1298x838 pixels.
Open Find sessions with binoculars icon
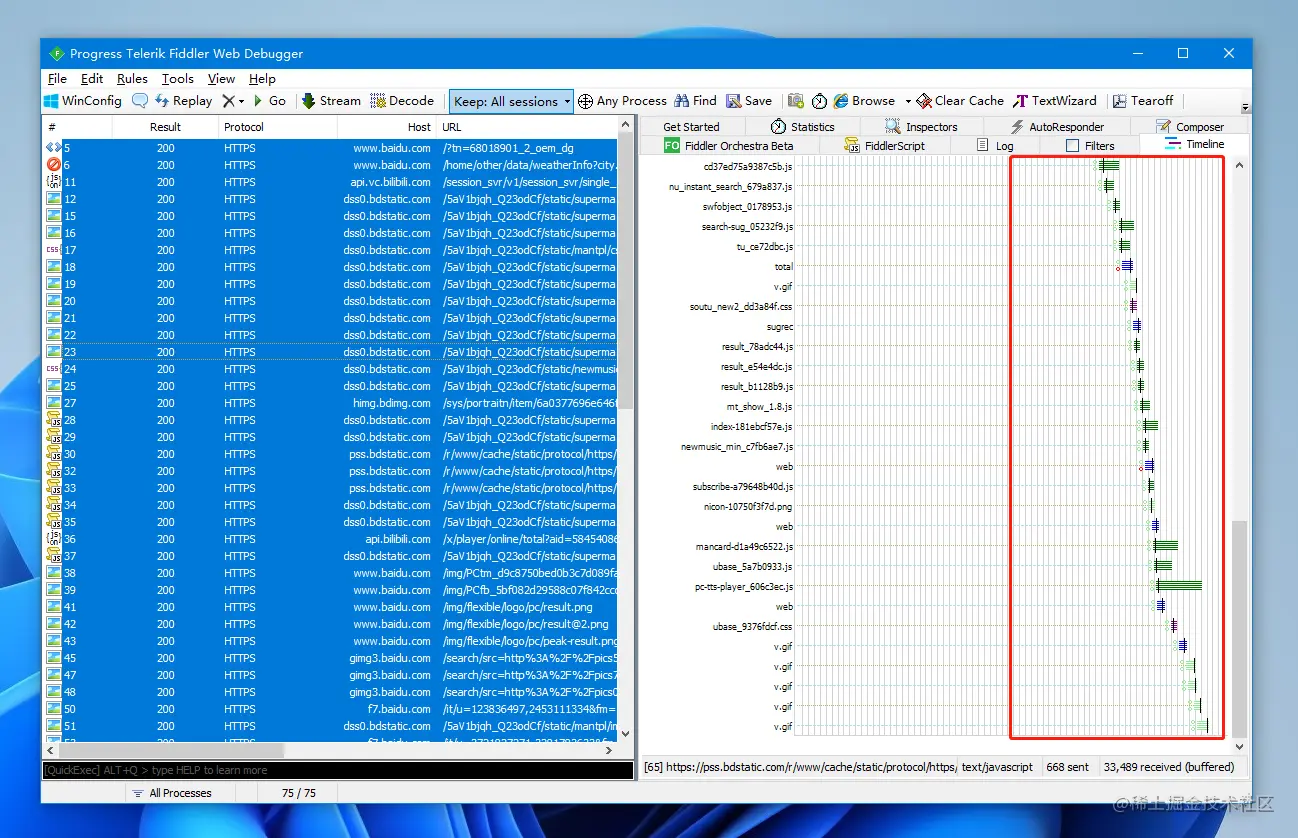(695, 101)
